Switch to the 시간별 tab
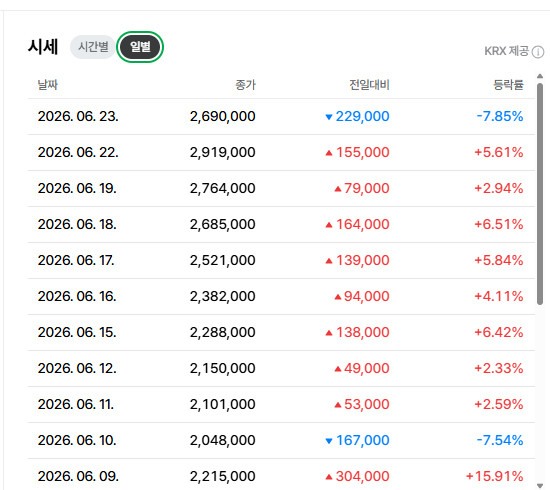This screenshot has width=550, height=490. tap(93, 47)
